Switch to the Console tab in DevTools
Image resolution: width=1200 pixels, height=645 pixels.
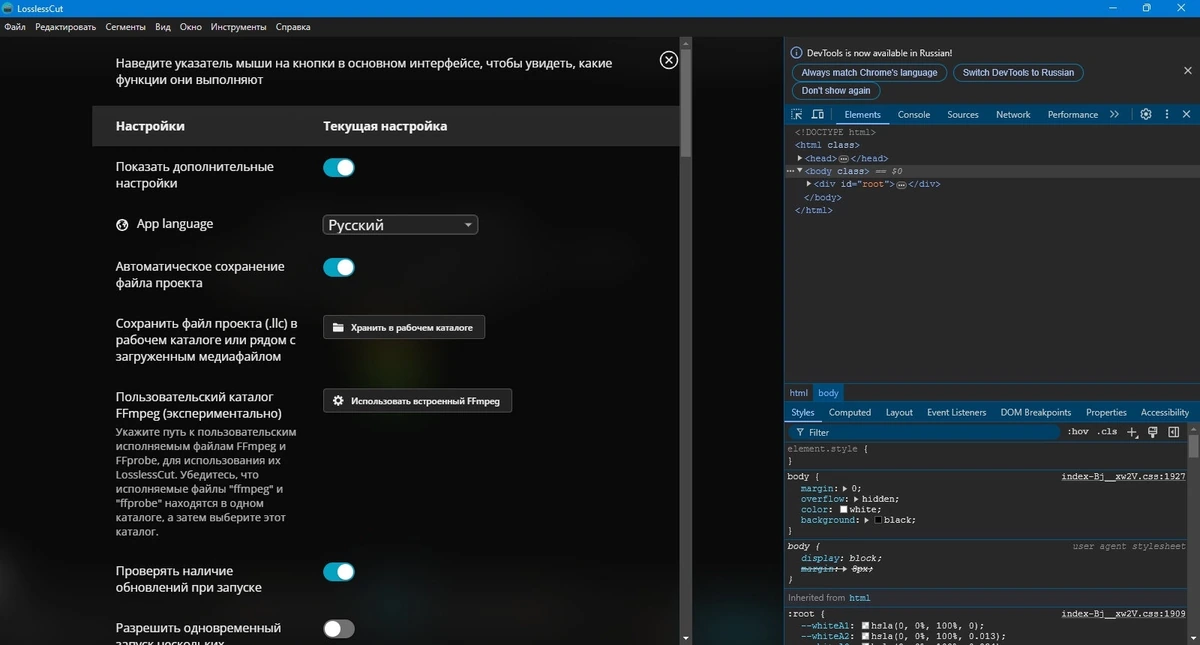tap(914, 114)
